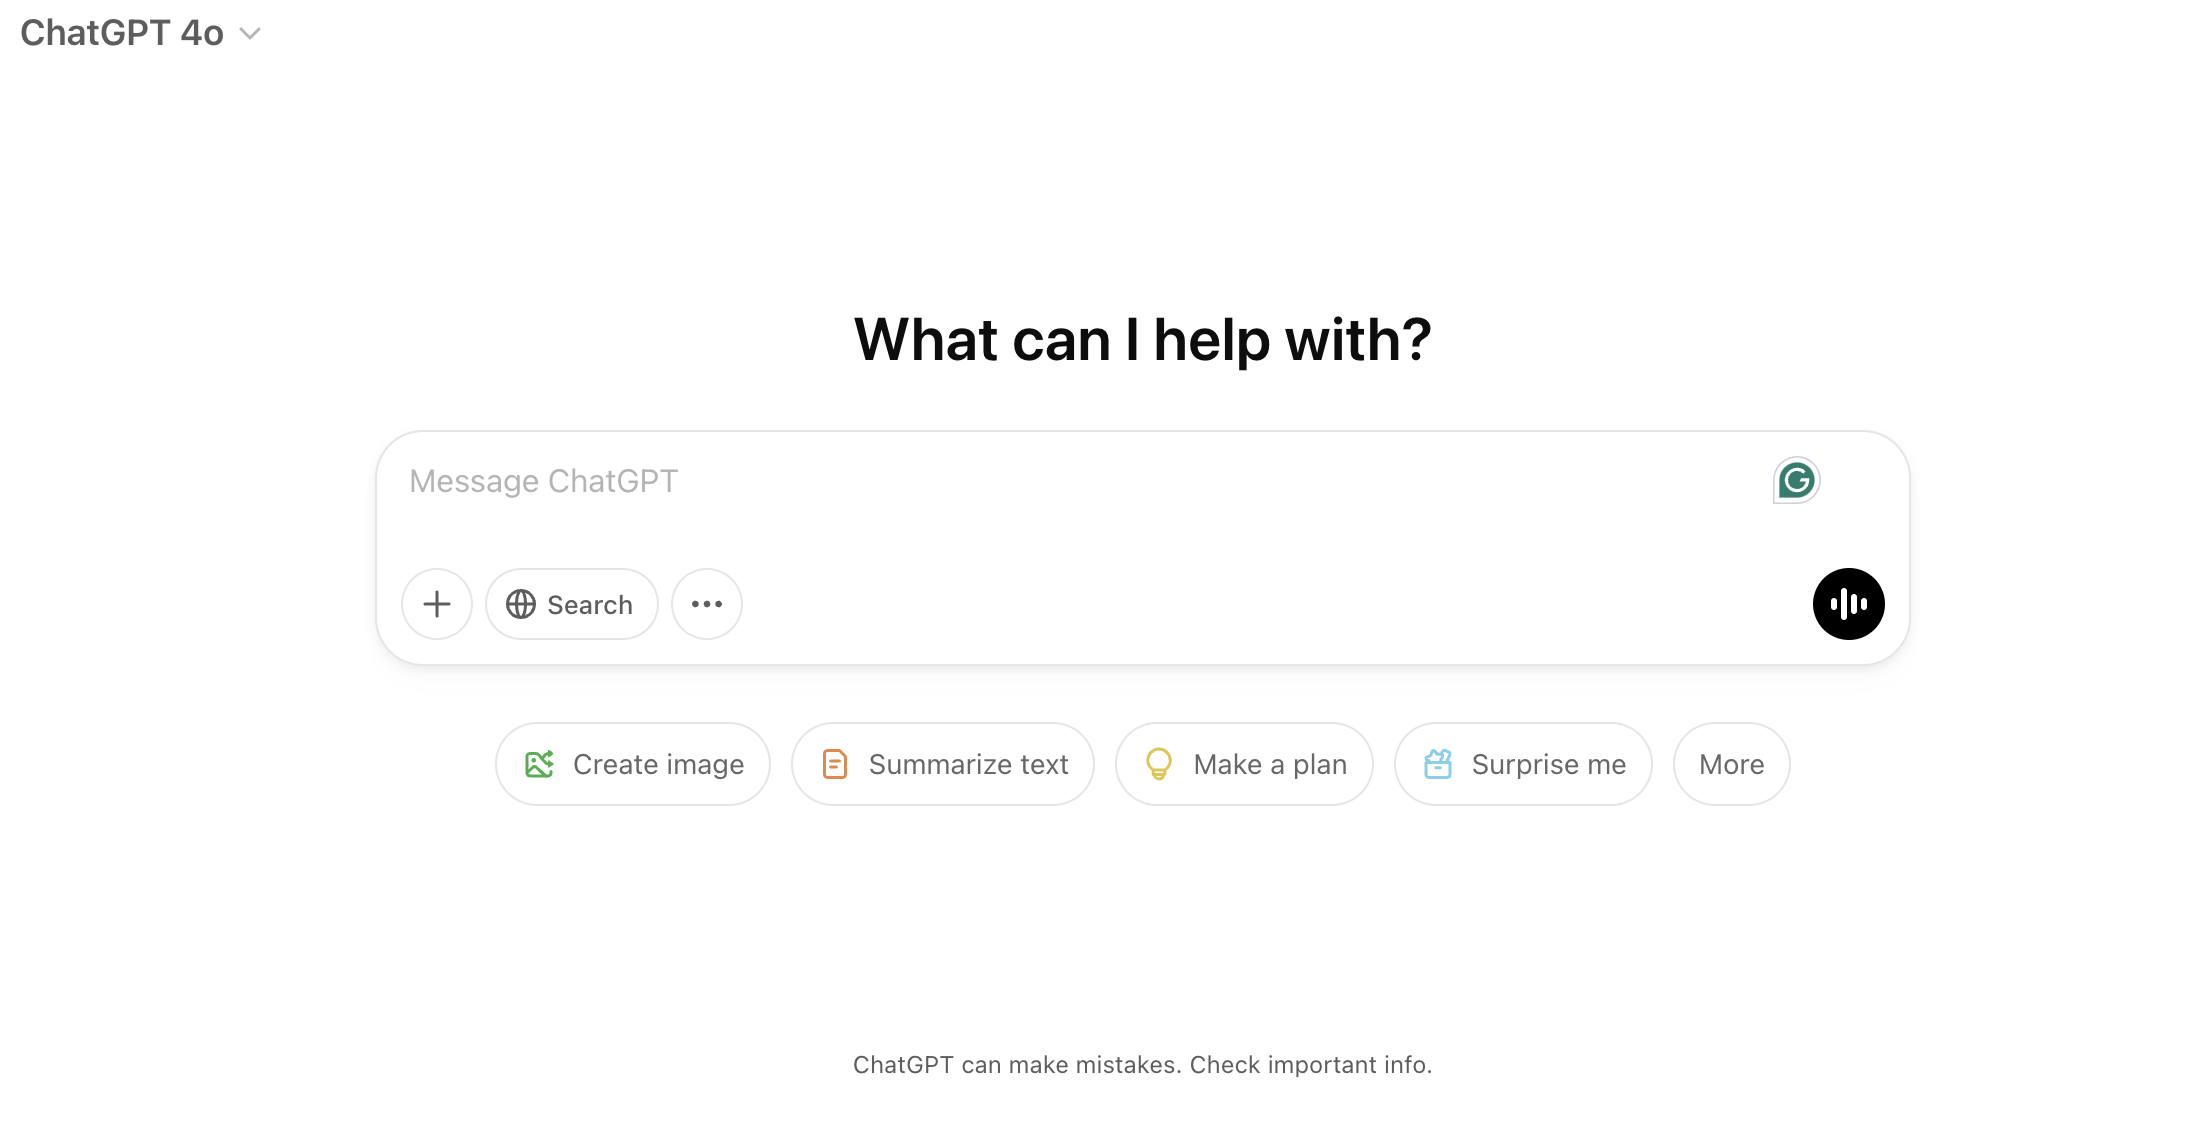Screen dimensions: 2198x1144
Task: Open the ellipsis more tools icon
Action: click(x=706, y=603)
